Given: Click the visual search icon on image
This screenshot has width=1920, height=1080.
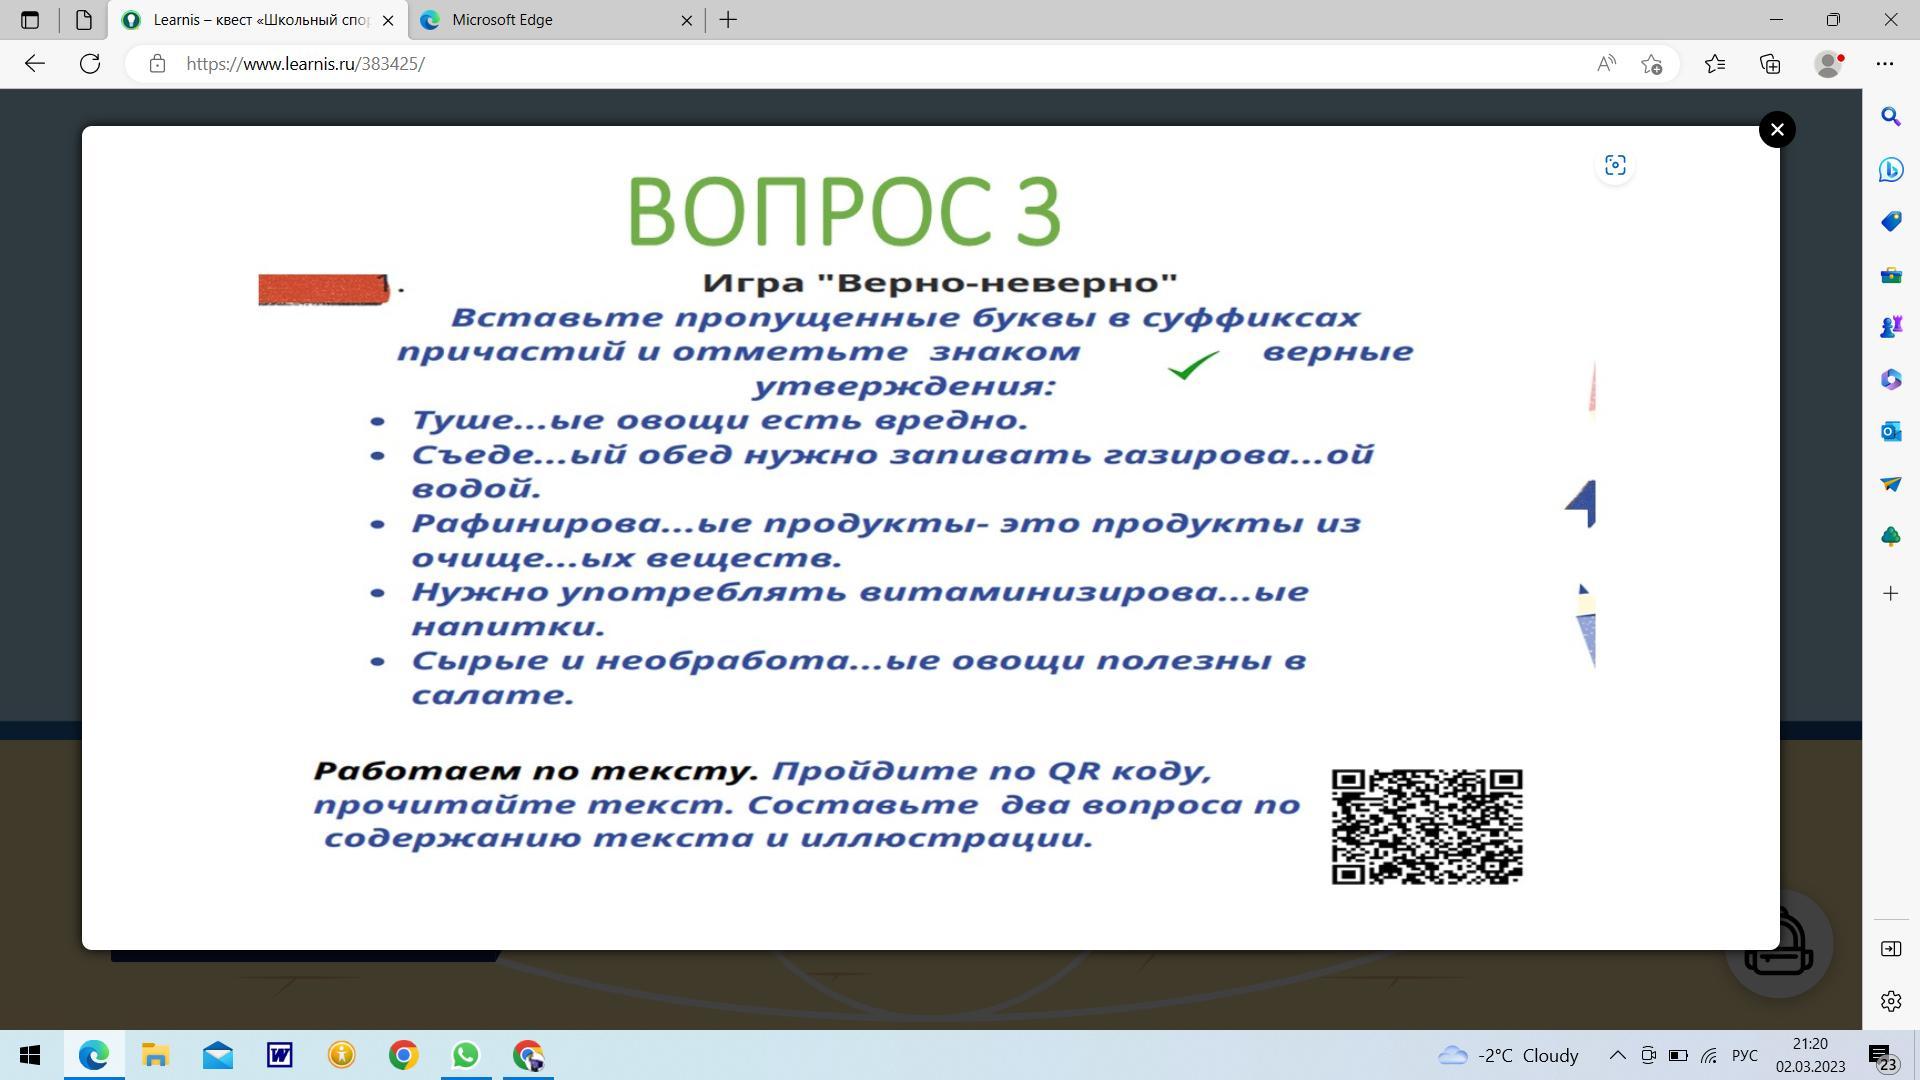Looking at the screenshot, I should click(1615, 166).
